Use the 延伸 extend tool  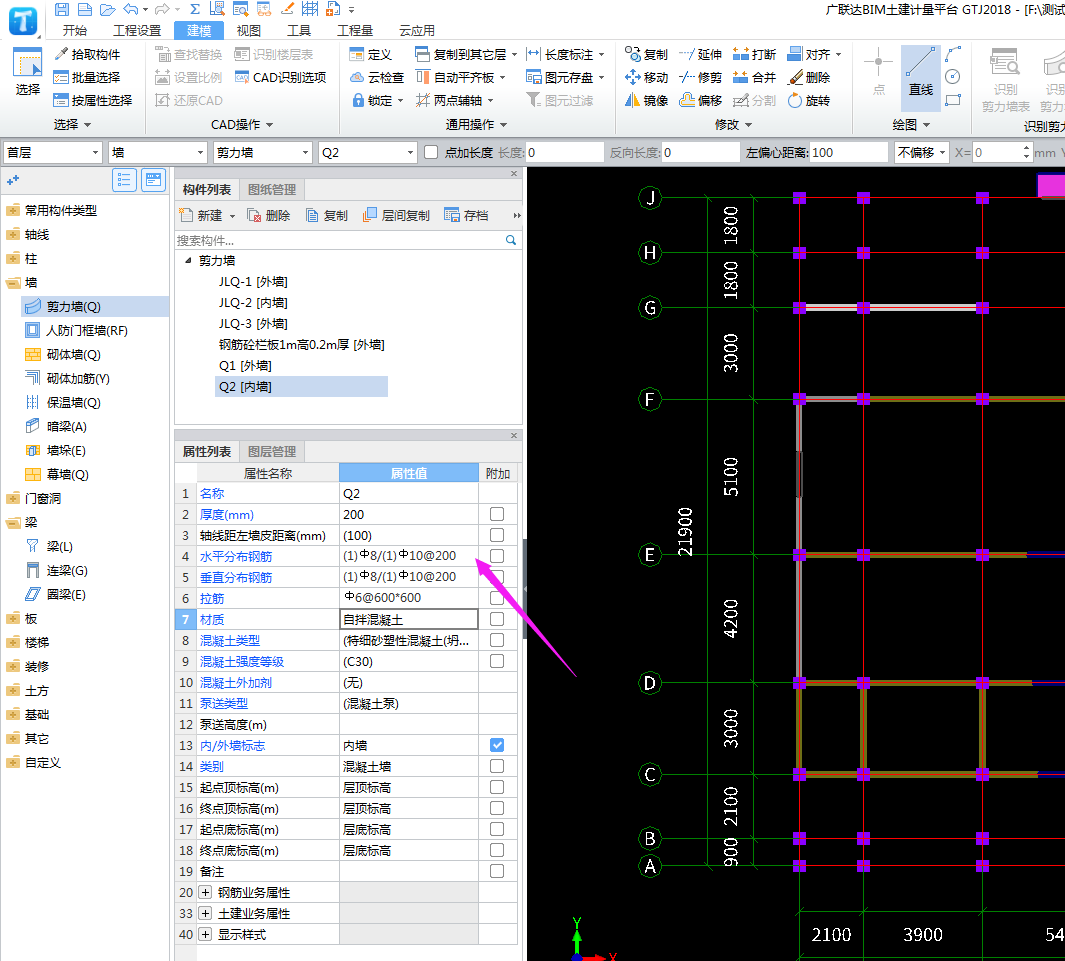(x=700, y=54)
